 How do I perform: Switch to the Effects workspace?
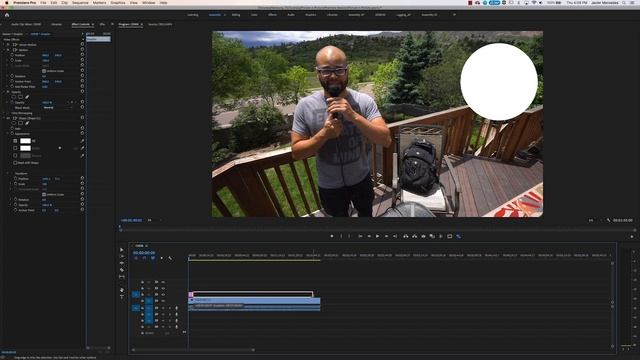272,15
